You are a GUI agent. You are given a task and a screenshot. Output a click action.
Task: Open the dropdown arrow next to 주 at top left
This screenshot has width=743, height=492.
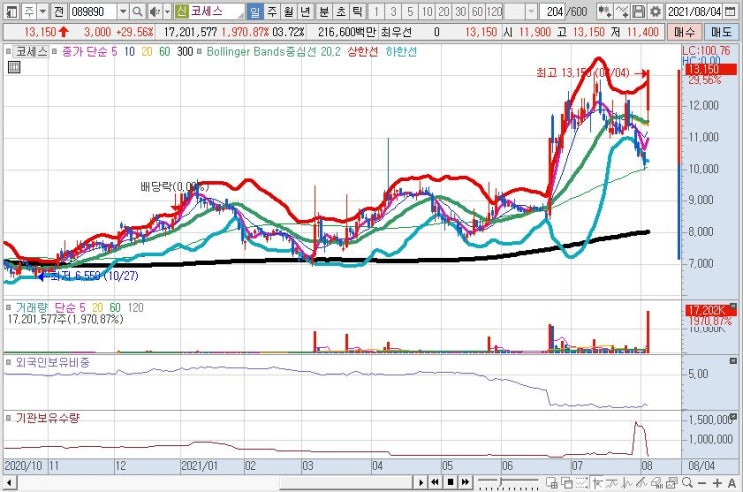(43, 11)
